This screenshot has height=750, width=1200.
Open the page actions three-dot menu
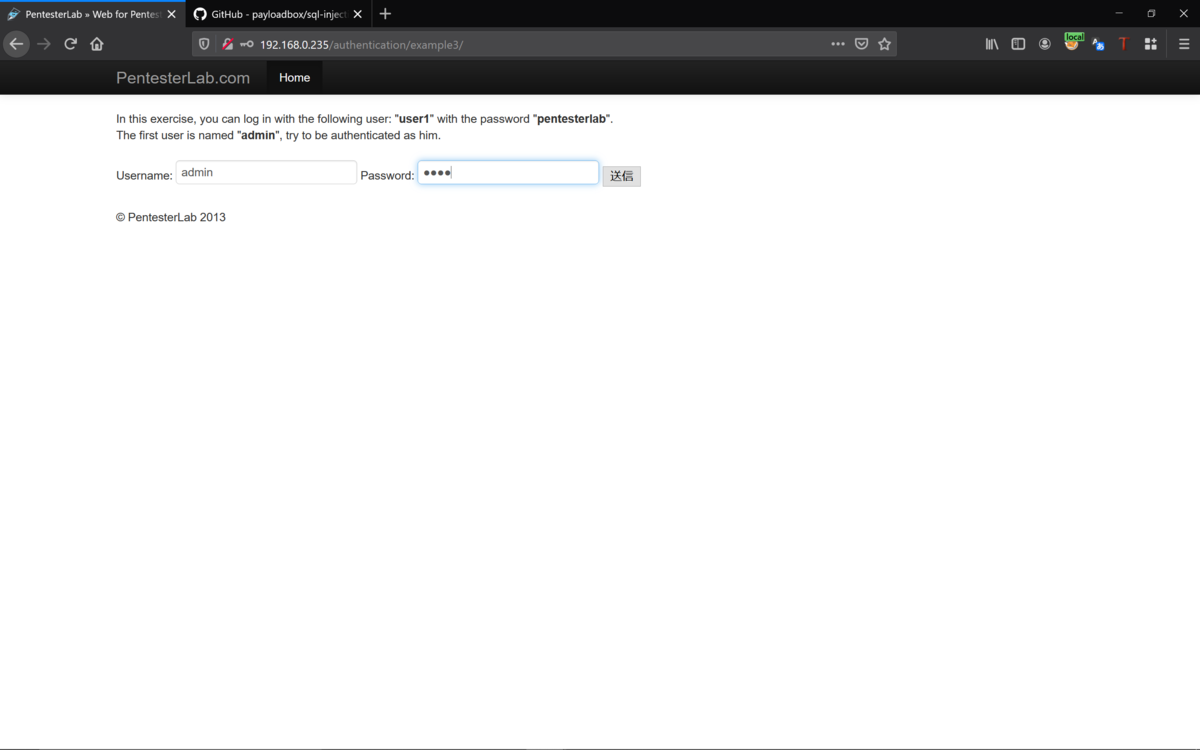838,44
